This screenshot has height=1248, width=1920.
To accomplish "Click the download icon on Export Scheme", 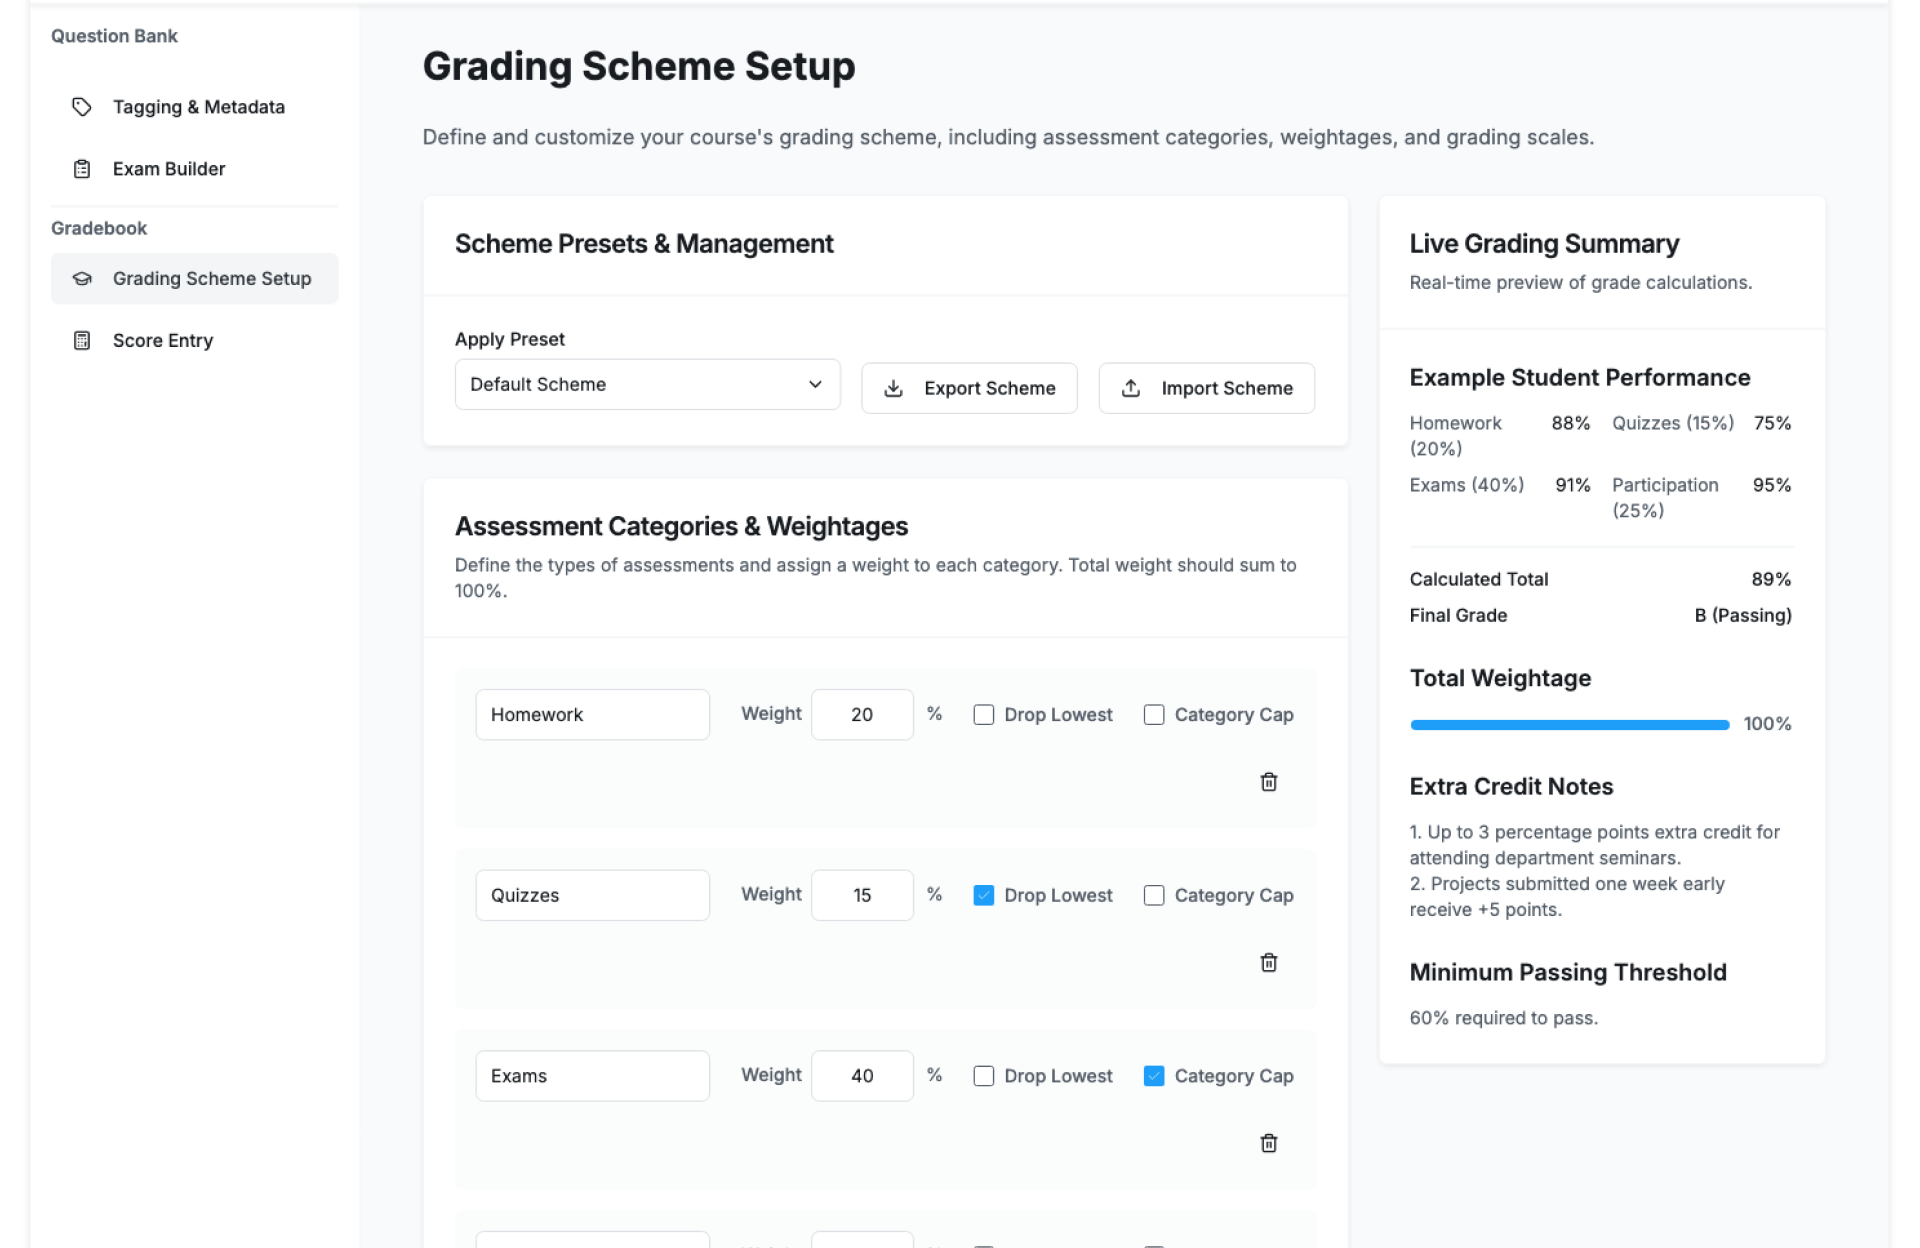I will tap(894, 388).
